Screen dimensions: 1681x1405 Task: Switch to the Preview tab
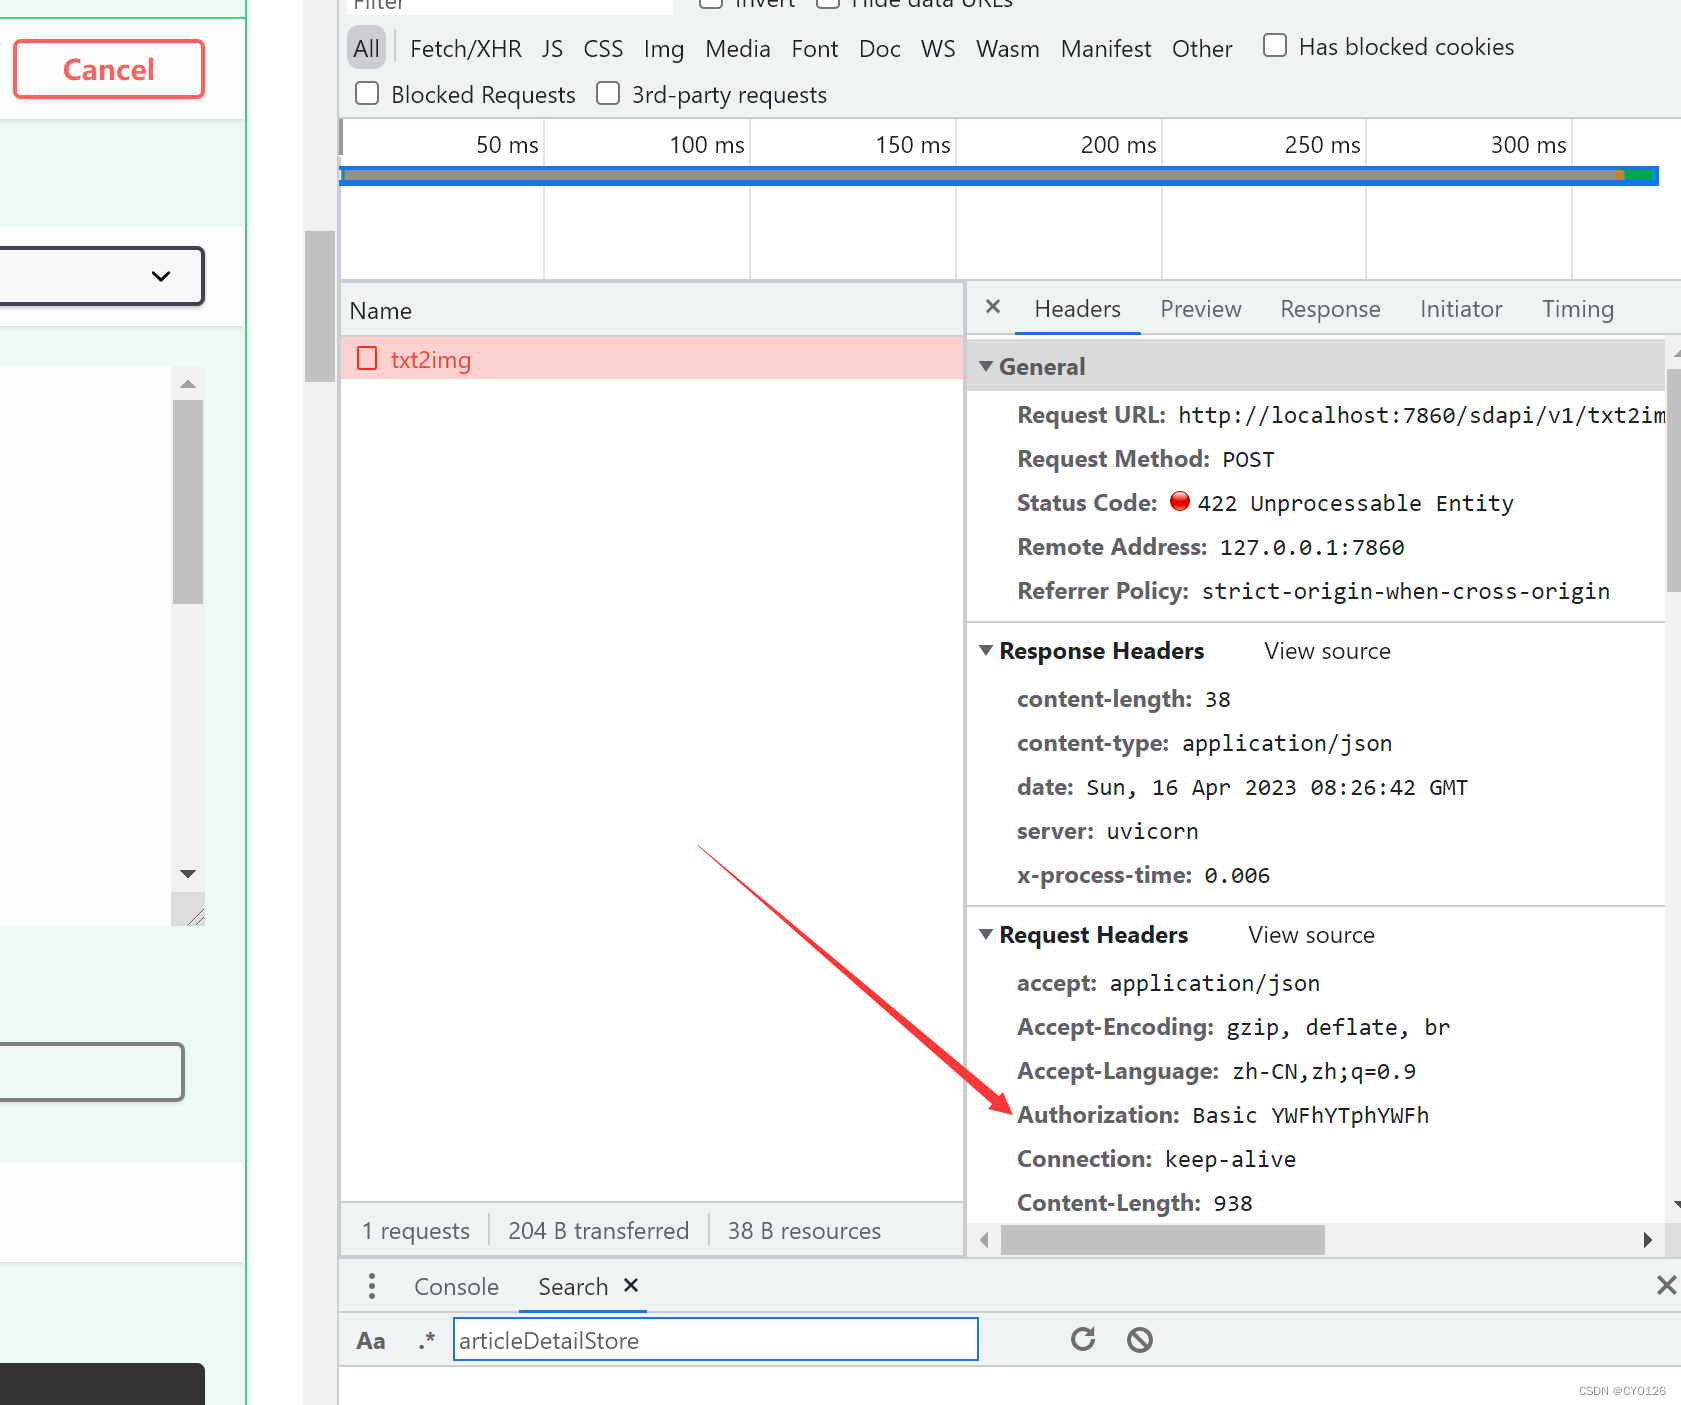coord(1200,309)
